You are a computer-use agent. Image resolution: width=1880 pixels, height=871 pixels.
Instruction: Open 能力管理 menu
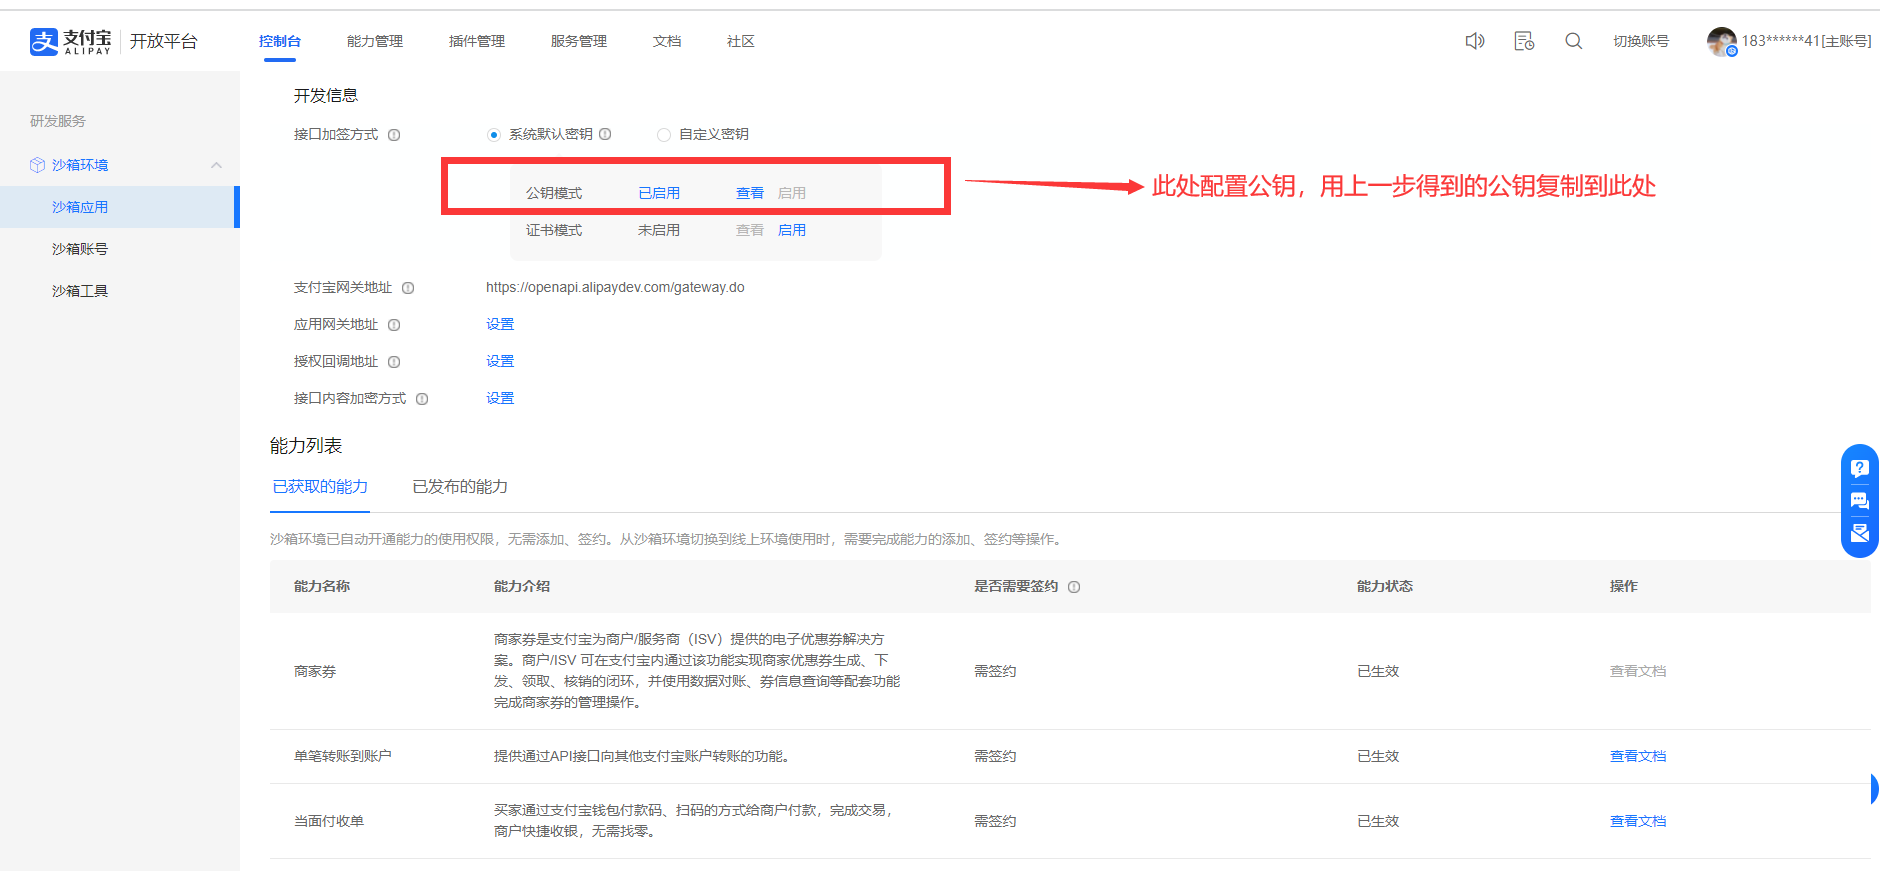[375, 41]
